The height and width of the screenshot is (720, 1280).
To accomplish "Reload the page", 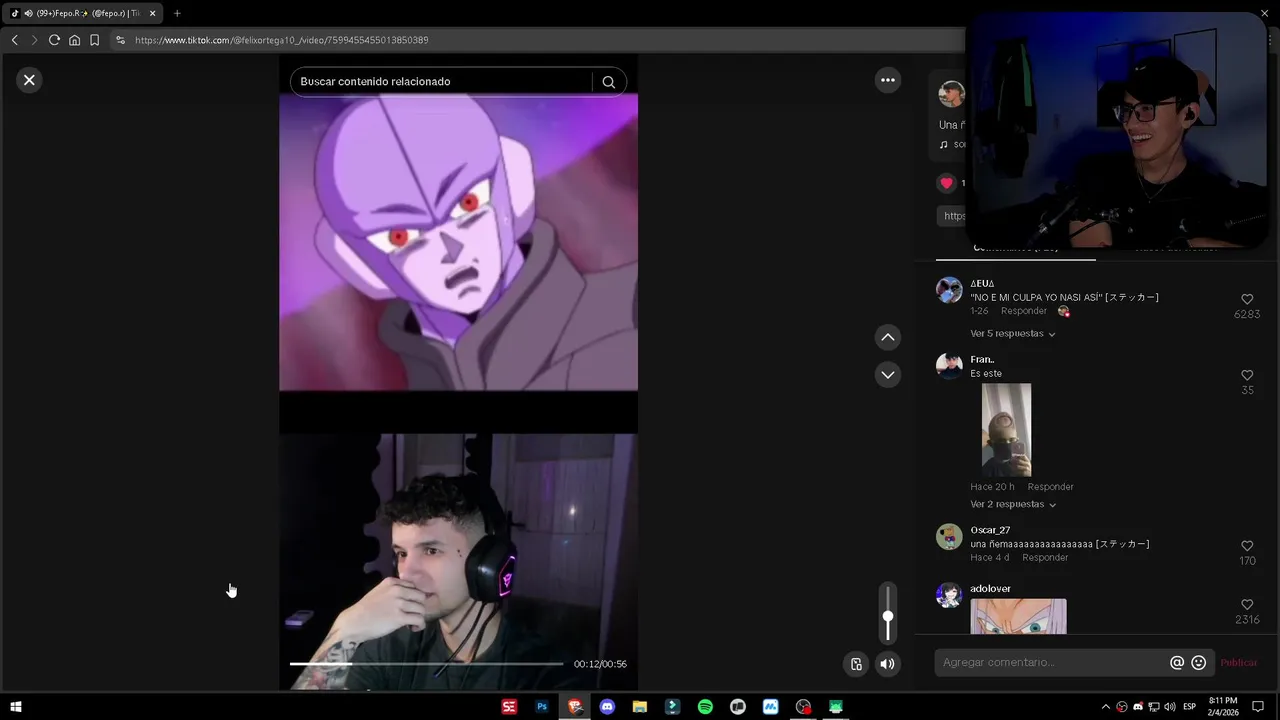I will pyautogui.click(x=54, y=40).
